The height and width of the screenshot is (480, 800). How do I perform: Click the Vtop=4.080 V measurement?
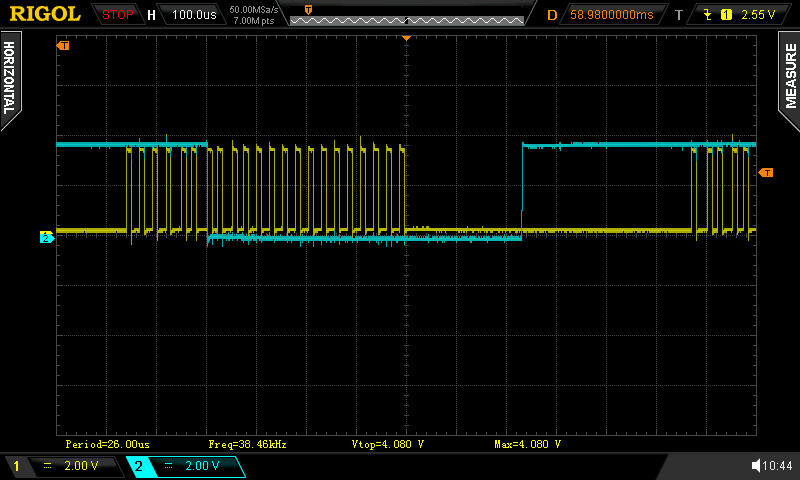click(x=388, y=443)
